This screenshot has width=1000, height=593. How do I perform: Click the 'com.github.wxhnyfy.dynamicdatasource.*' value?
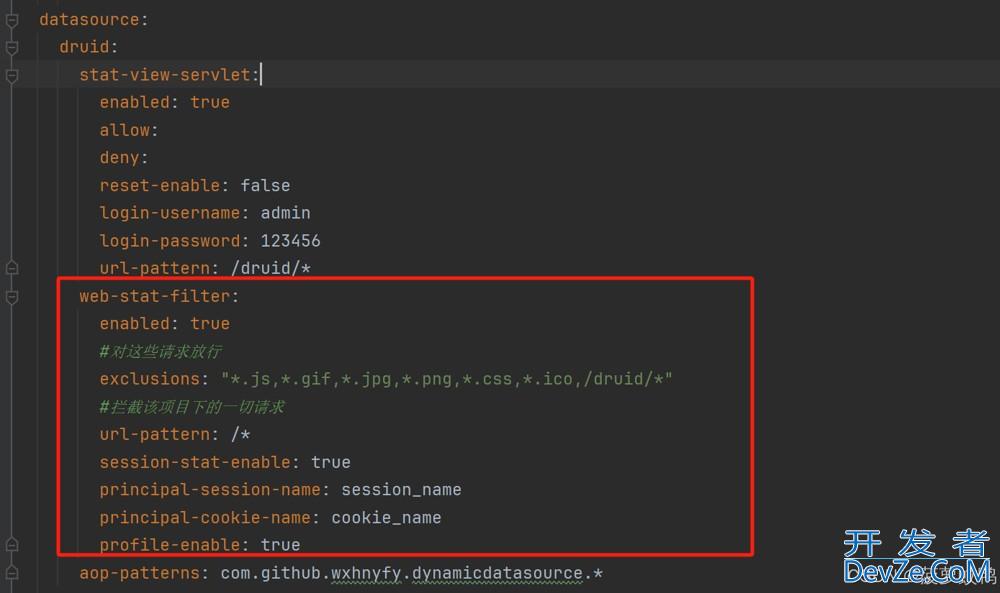[411, 573]
